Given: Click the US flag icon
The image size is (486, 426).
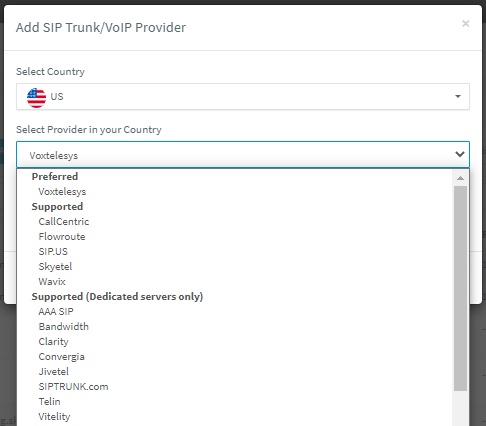Looking at the screenshot, I should pyautogui.click(x=36, y=98).
